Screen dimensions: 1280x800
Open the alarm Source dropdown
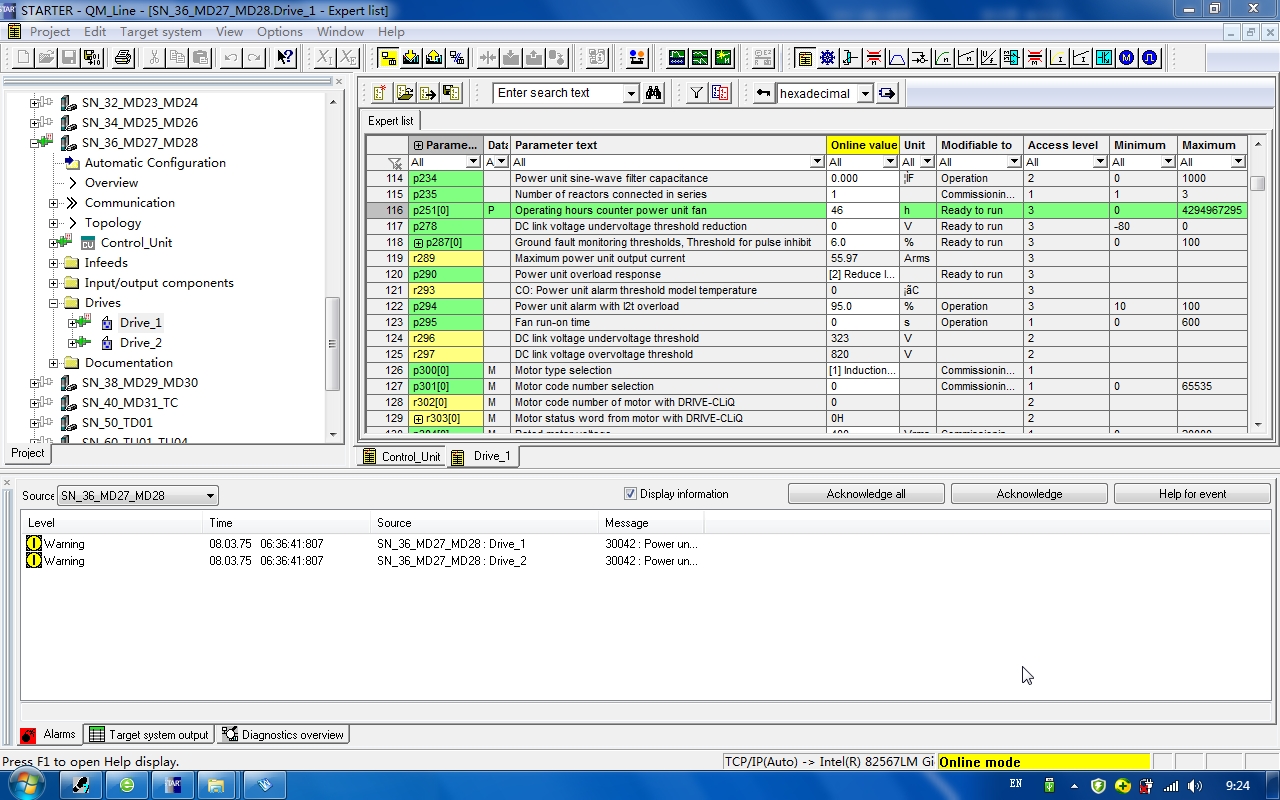pos(210,496)
